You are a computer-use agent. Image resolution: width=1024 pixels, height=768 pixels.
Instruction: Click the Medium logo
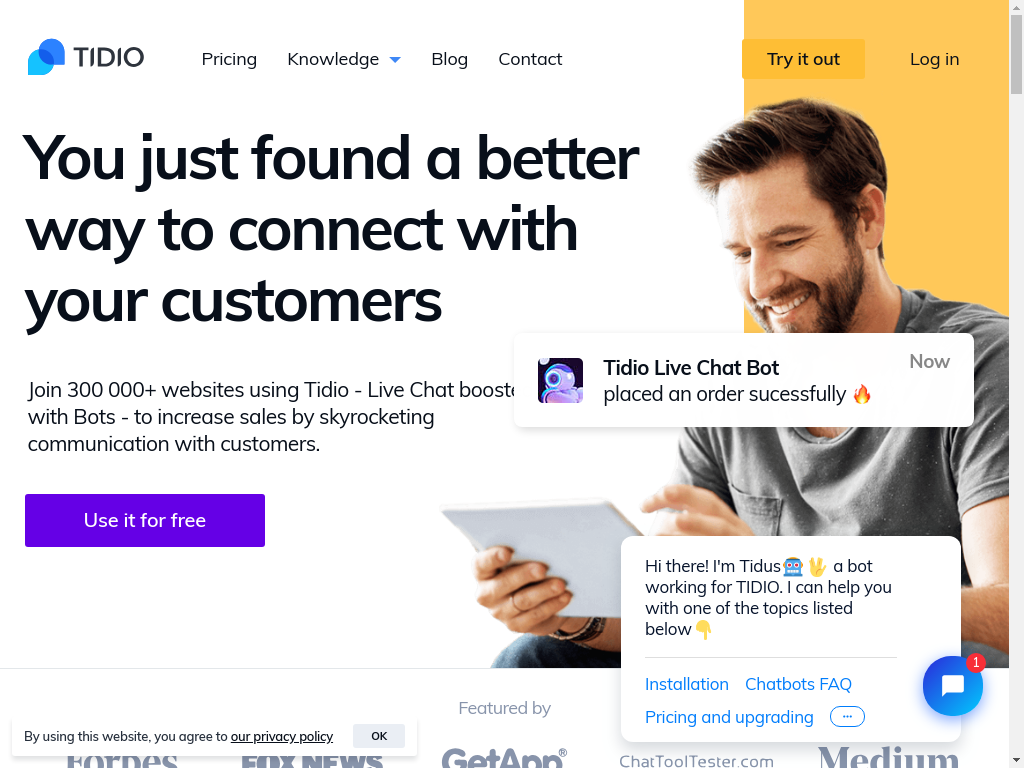pyautogui.click(x=888, y=756)
